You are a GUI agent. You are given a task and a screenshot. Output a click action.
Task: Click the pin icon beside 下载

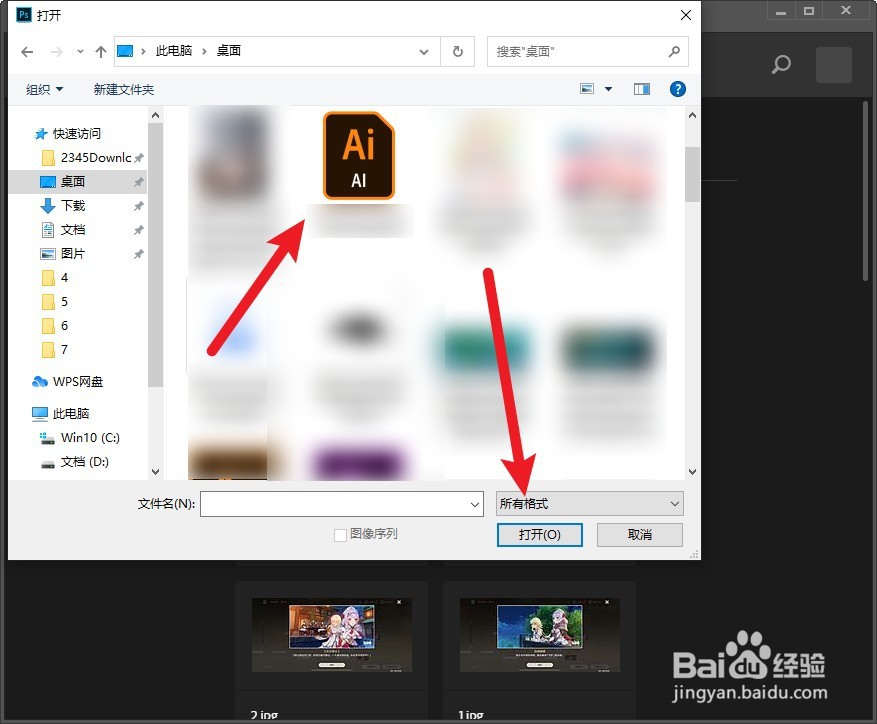click(138, 206)
